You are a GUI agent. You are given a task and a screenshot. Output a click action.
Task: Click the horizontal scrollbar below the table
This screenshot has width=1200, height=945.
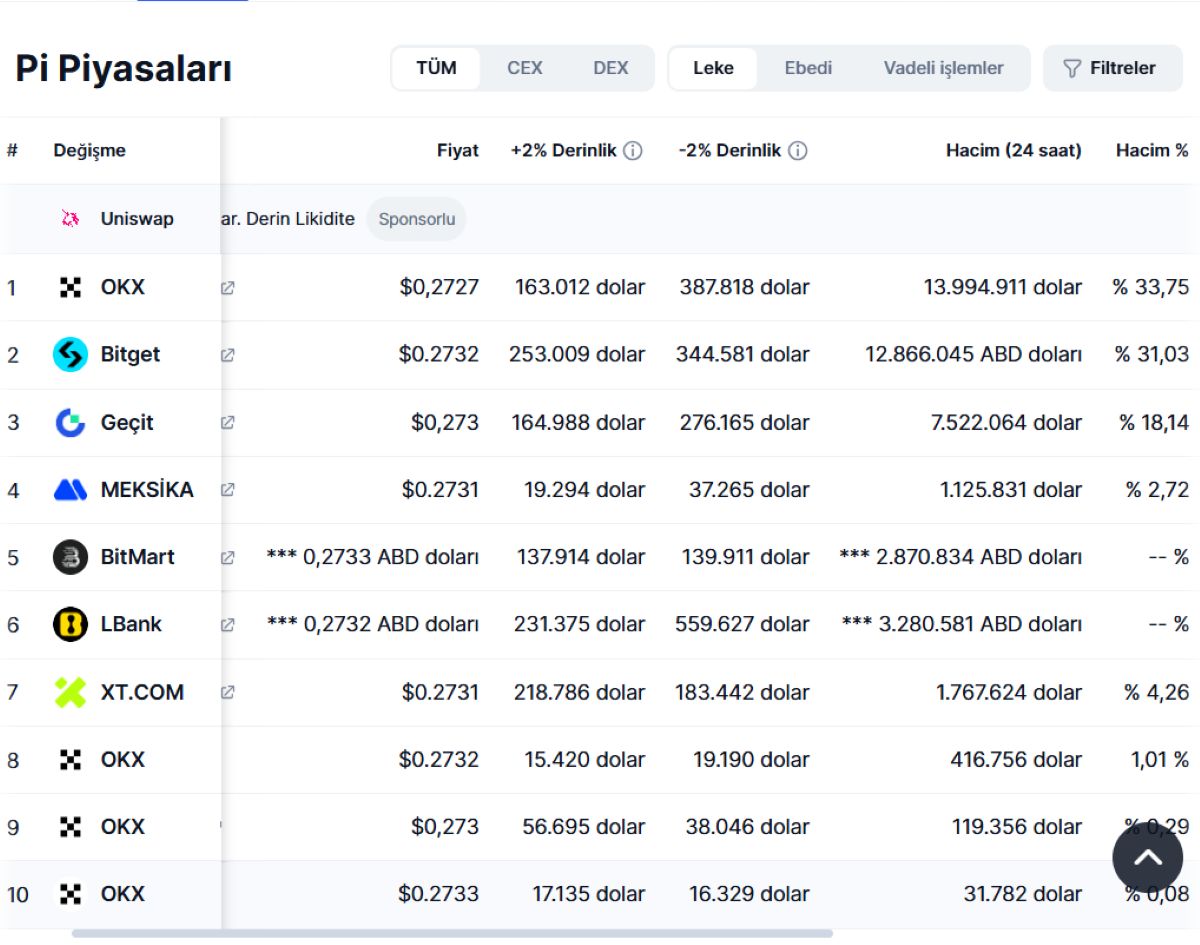452,934
